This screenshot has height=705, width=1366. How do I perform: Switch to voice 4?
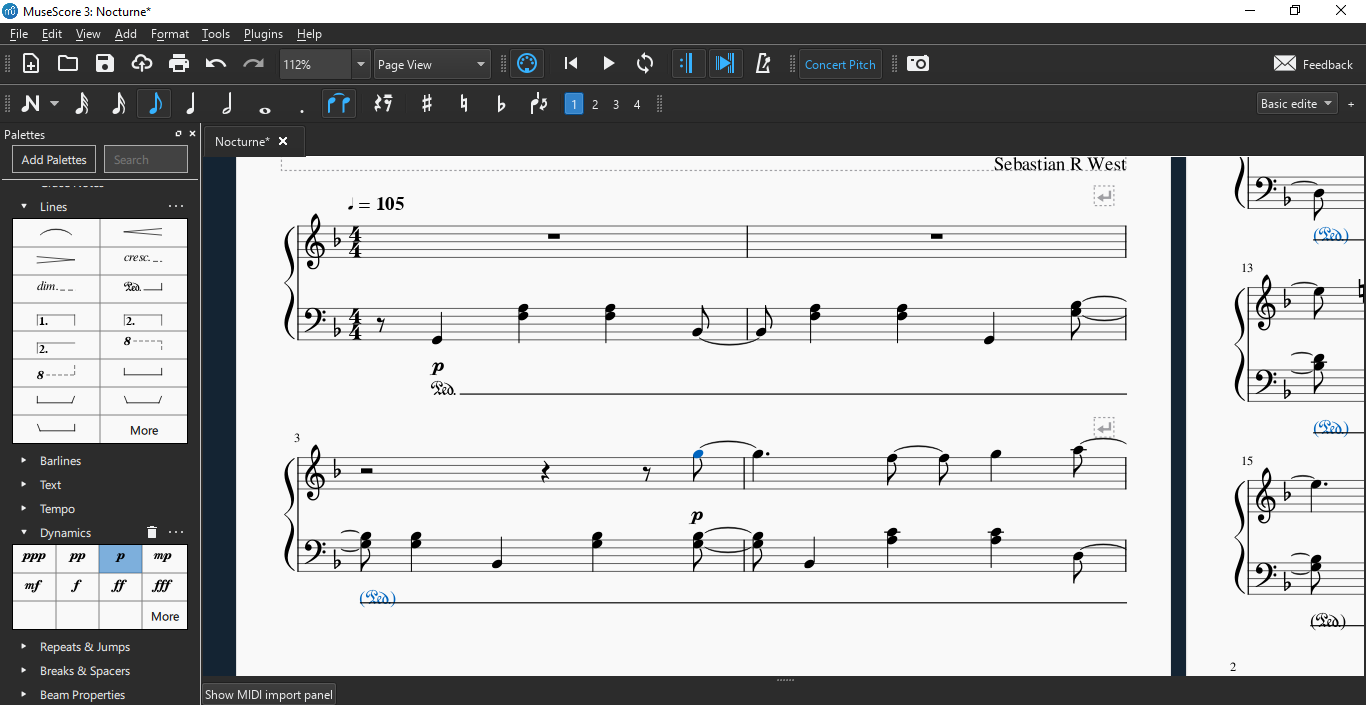tap(637, 104)
